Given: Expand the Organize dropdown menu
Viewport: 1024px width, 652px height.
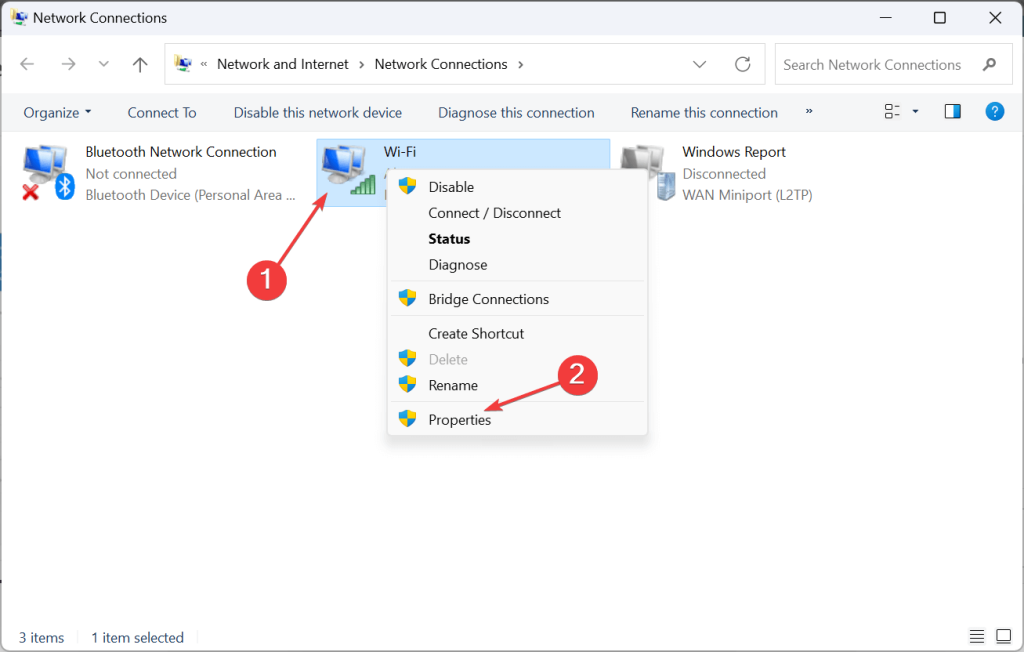Looking at the screenshot, I should pyautogui.click(x=57, y=112).
